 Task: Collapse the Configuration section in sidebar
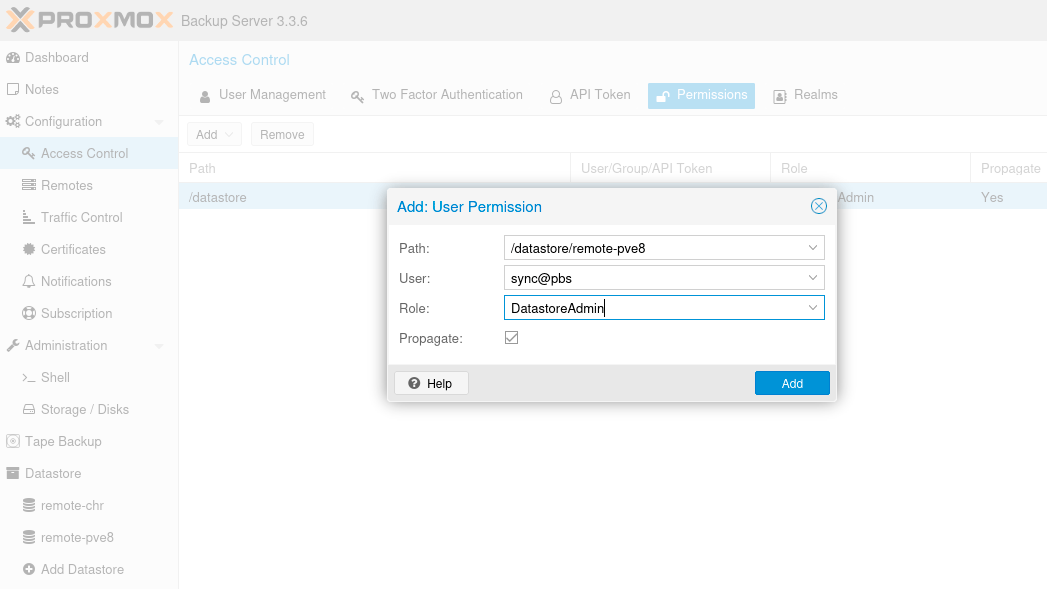158,122
